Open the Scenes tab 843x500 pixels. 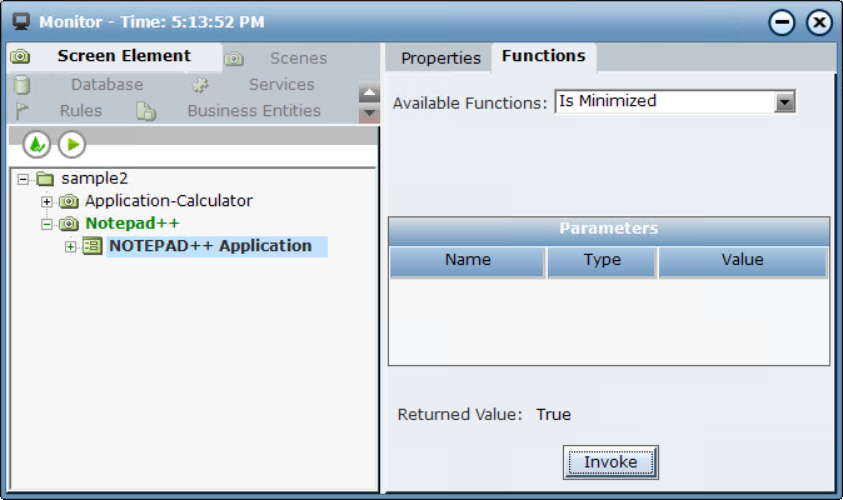pyautogui.click(x=297, y=59)
